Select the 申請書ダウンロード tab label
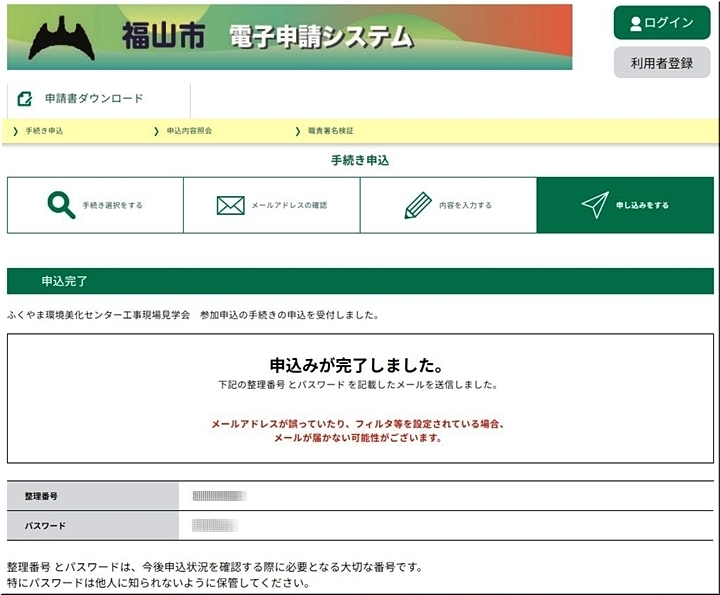The height and width of the screenshot is (595, 720). [x=94, y=99]
